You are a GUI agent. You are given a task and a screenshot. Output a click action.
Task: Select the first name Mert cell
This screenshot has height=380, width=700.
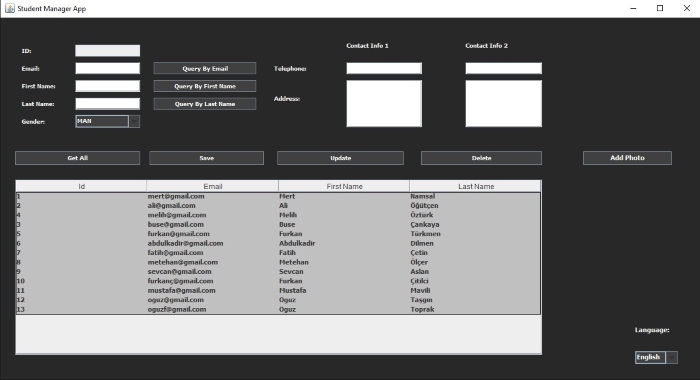tap(344, 196)
